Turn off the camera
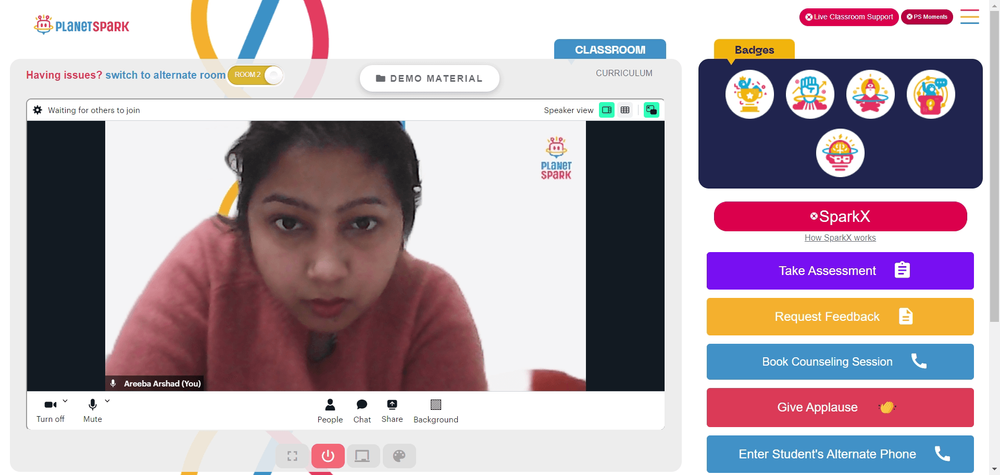This screenshot has height=475, width=1000. (x=50, y=411)
